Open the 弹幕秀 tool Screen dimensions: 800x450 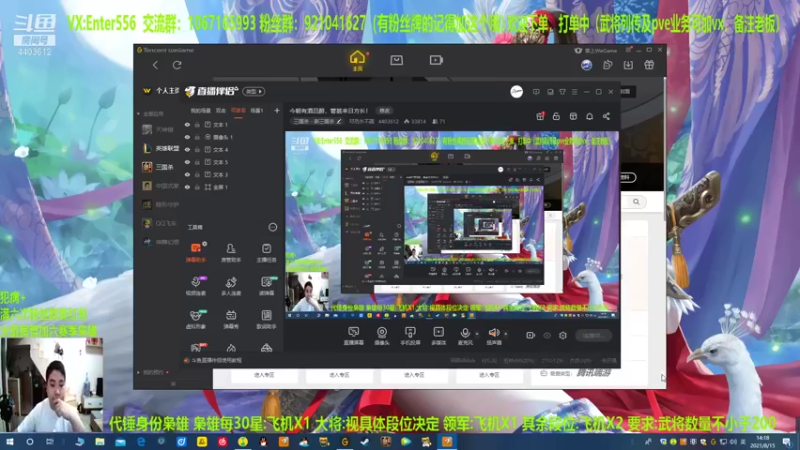point(231,319)
